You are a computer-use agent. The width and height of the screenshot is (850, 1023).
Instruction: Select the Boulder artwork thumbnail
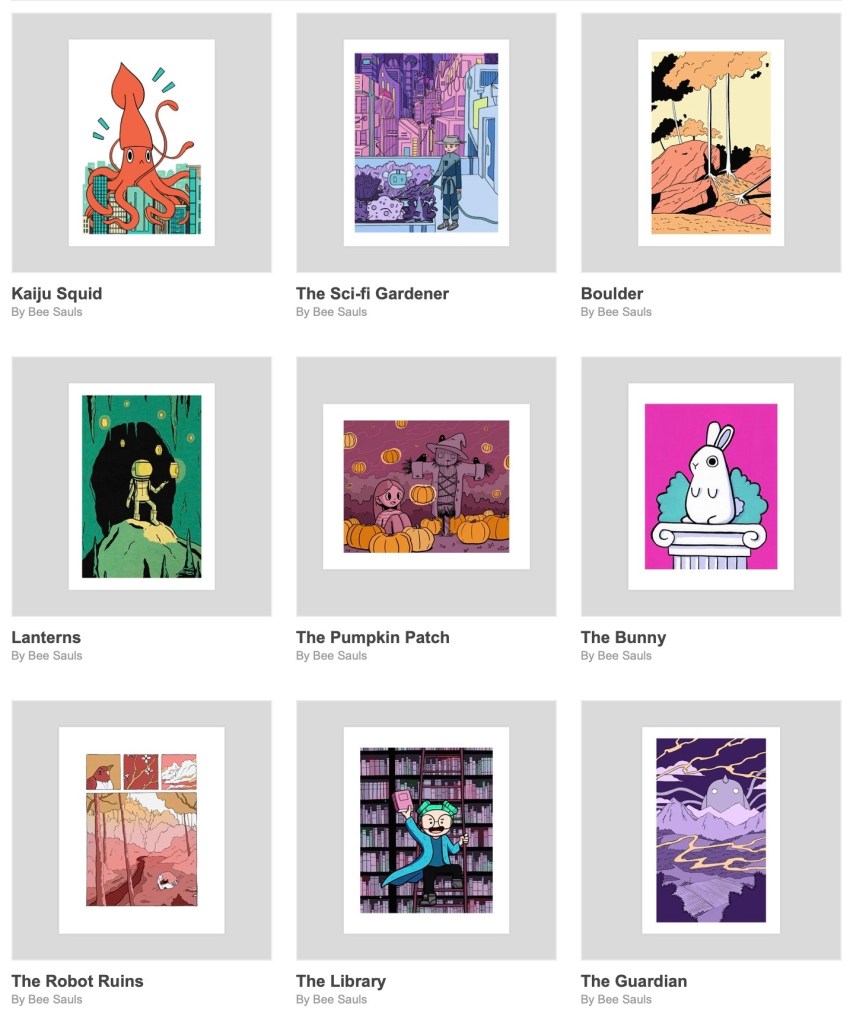(711, 142)
